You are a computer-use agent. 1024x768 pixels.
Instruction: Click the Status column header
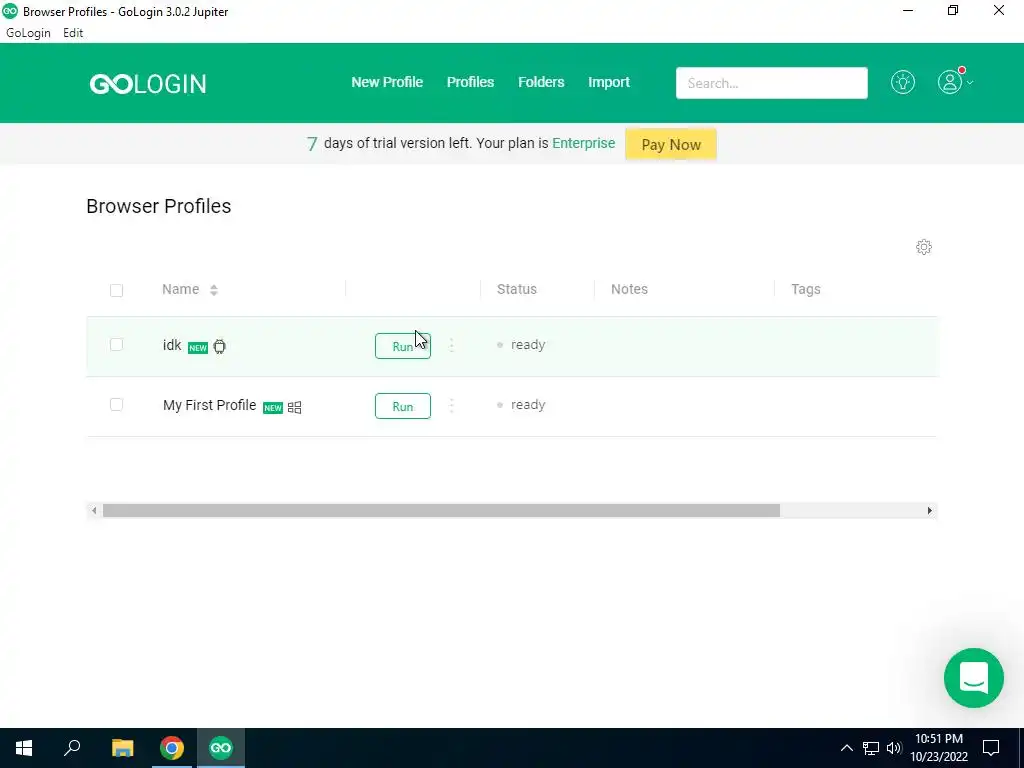coord(517,289)
